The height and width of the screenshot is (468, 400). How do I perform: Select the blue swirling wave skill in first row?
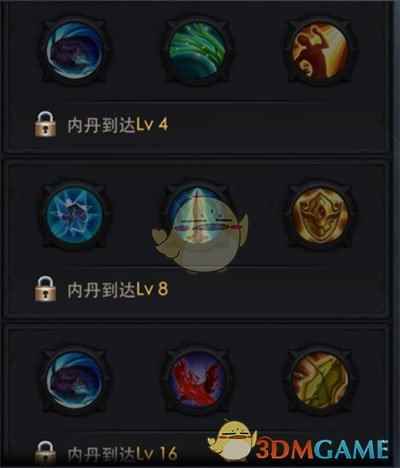75,51
